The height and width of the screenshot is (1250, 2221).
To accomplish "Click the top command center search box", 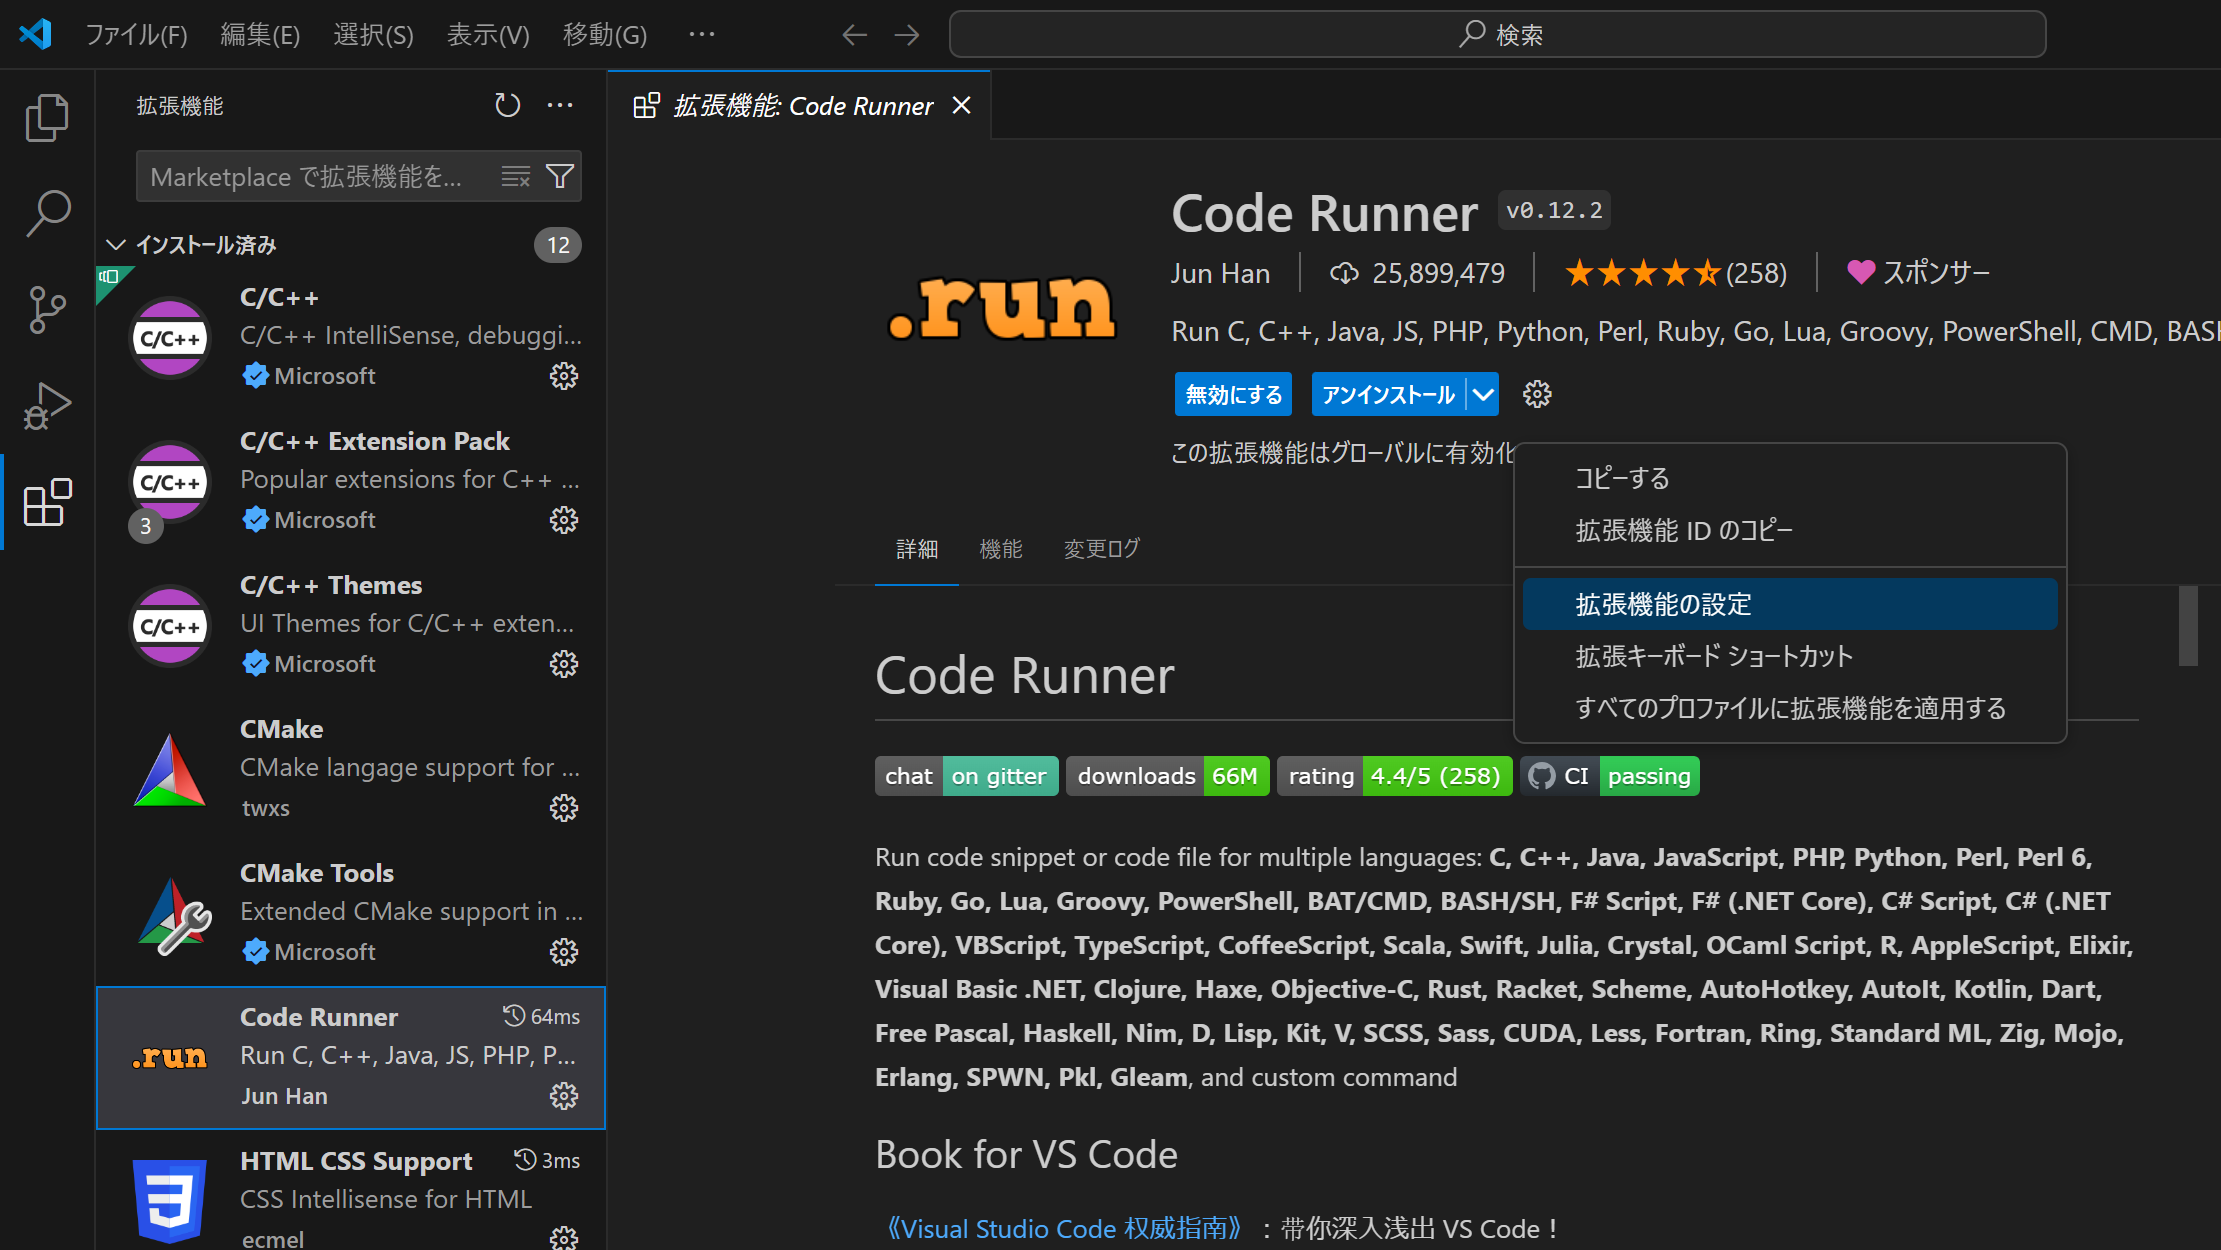I will [1497, 35].
